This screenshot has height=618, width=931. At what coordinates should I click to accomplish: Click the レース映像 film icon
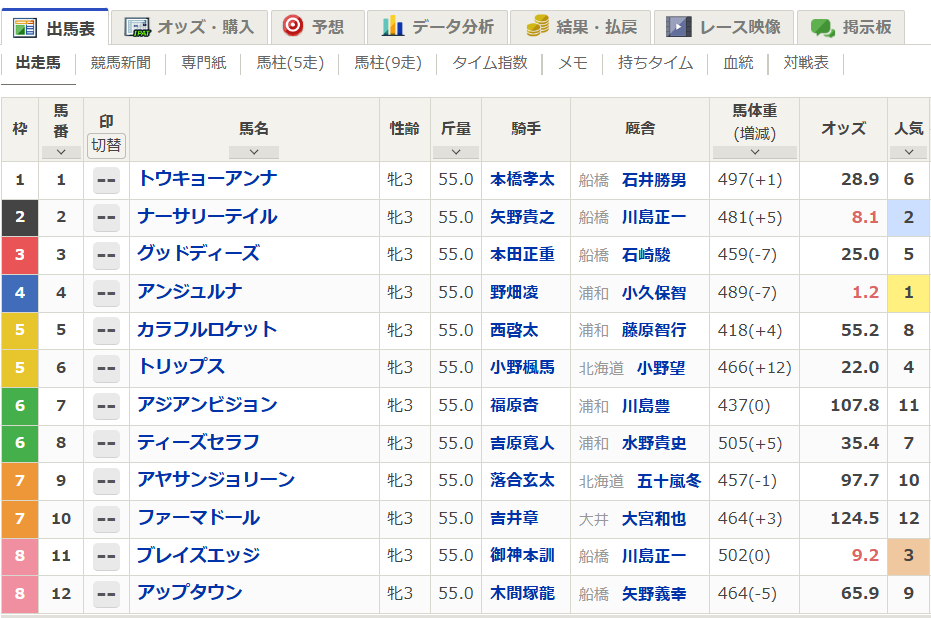click(679, 27)
